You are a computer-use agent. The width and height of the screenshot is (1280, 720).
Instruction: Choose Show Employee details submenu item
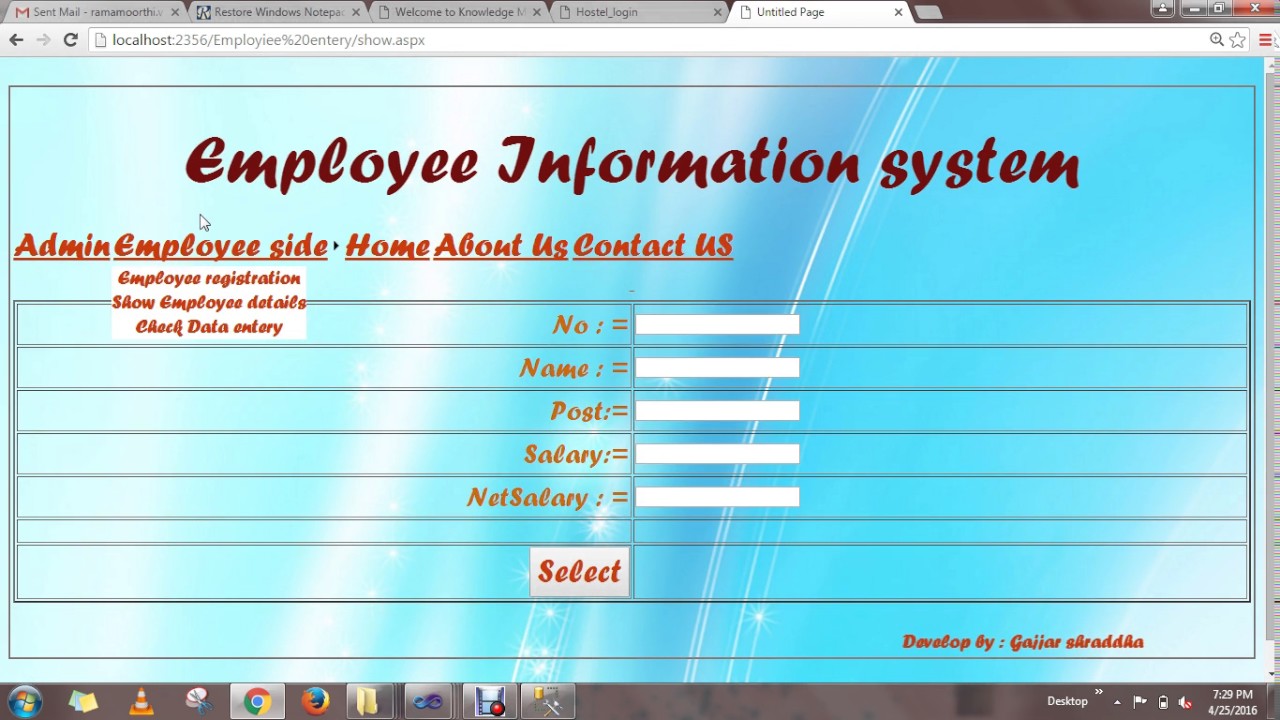(x=209, y=302)
